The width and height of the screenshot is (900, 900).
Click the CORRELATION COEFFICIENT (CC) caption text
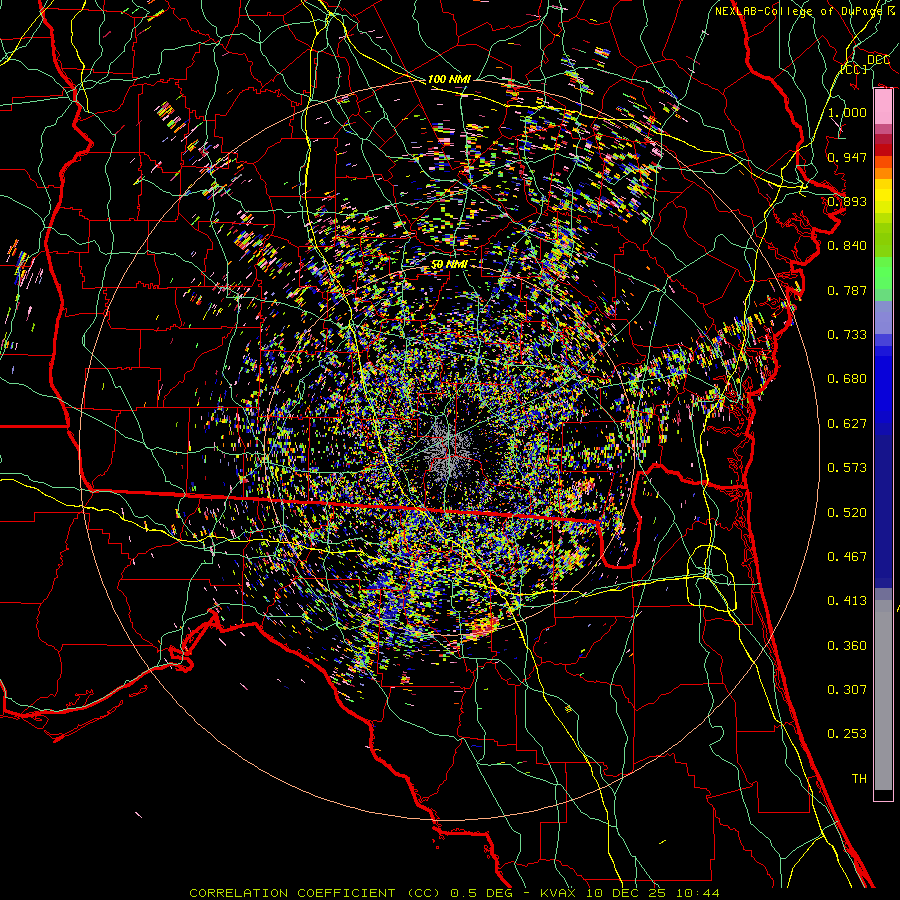[x=315, y=893]
